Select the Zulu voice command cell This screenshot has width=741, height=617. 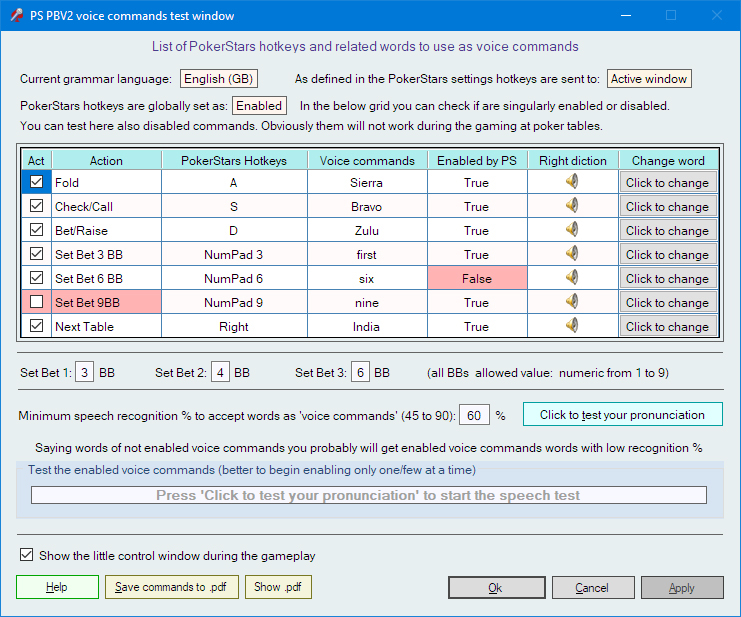(367, 231)
